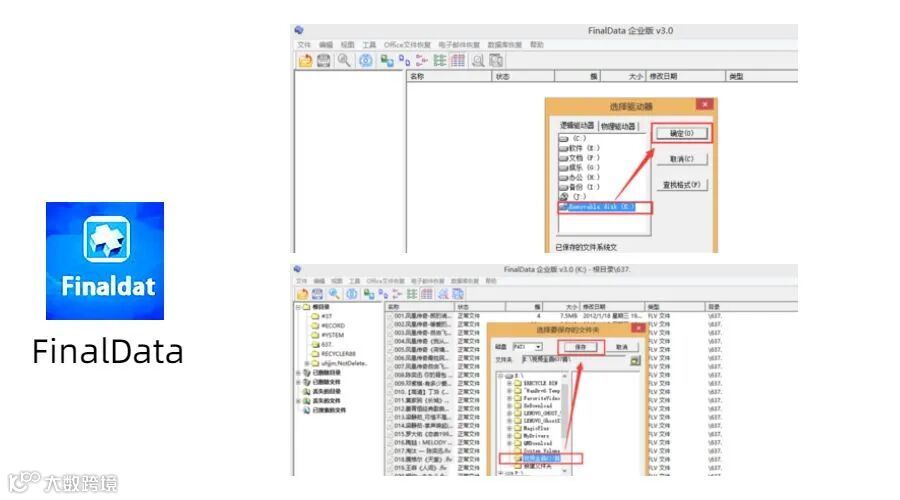This screenshot has width=900, height=500.
Task: Click 保存 in the save-folder dialog
Action: [580, 347]
